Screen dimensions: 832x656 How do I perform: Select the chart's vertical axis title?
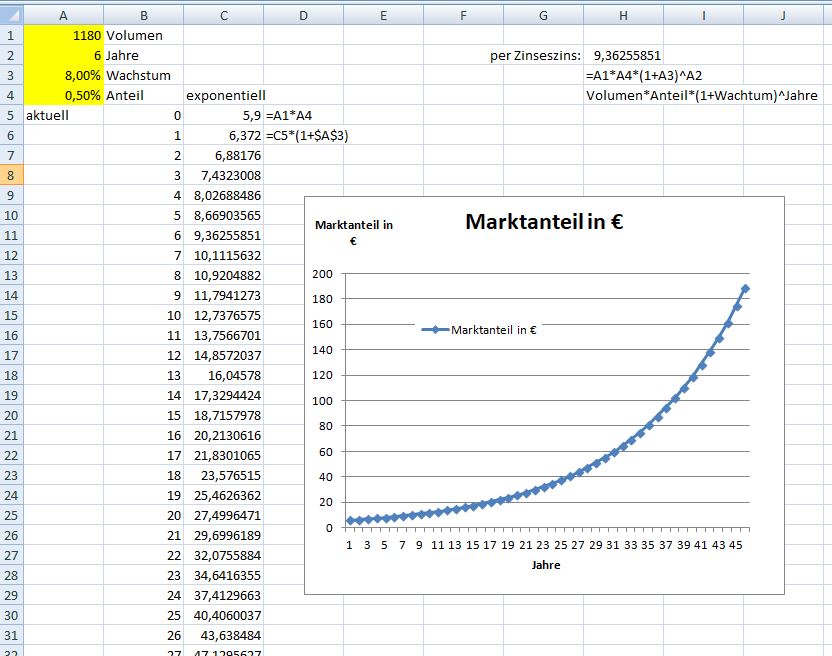(x=353, y=232)
